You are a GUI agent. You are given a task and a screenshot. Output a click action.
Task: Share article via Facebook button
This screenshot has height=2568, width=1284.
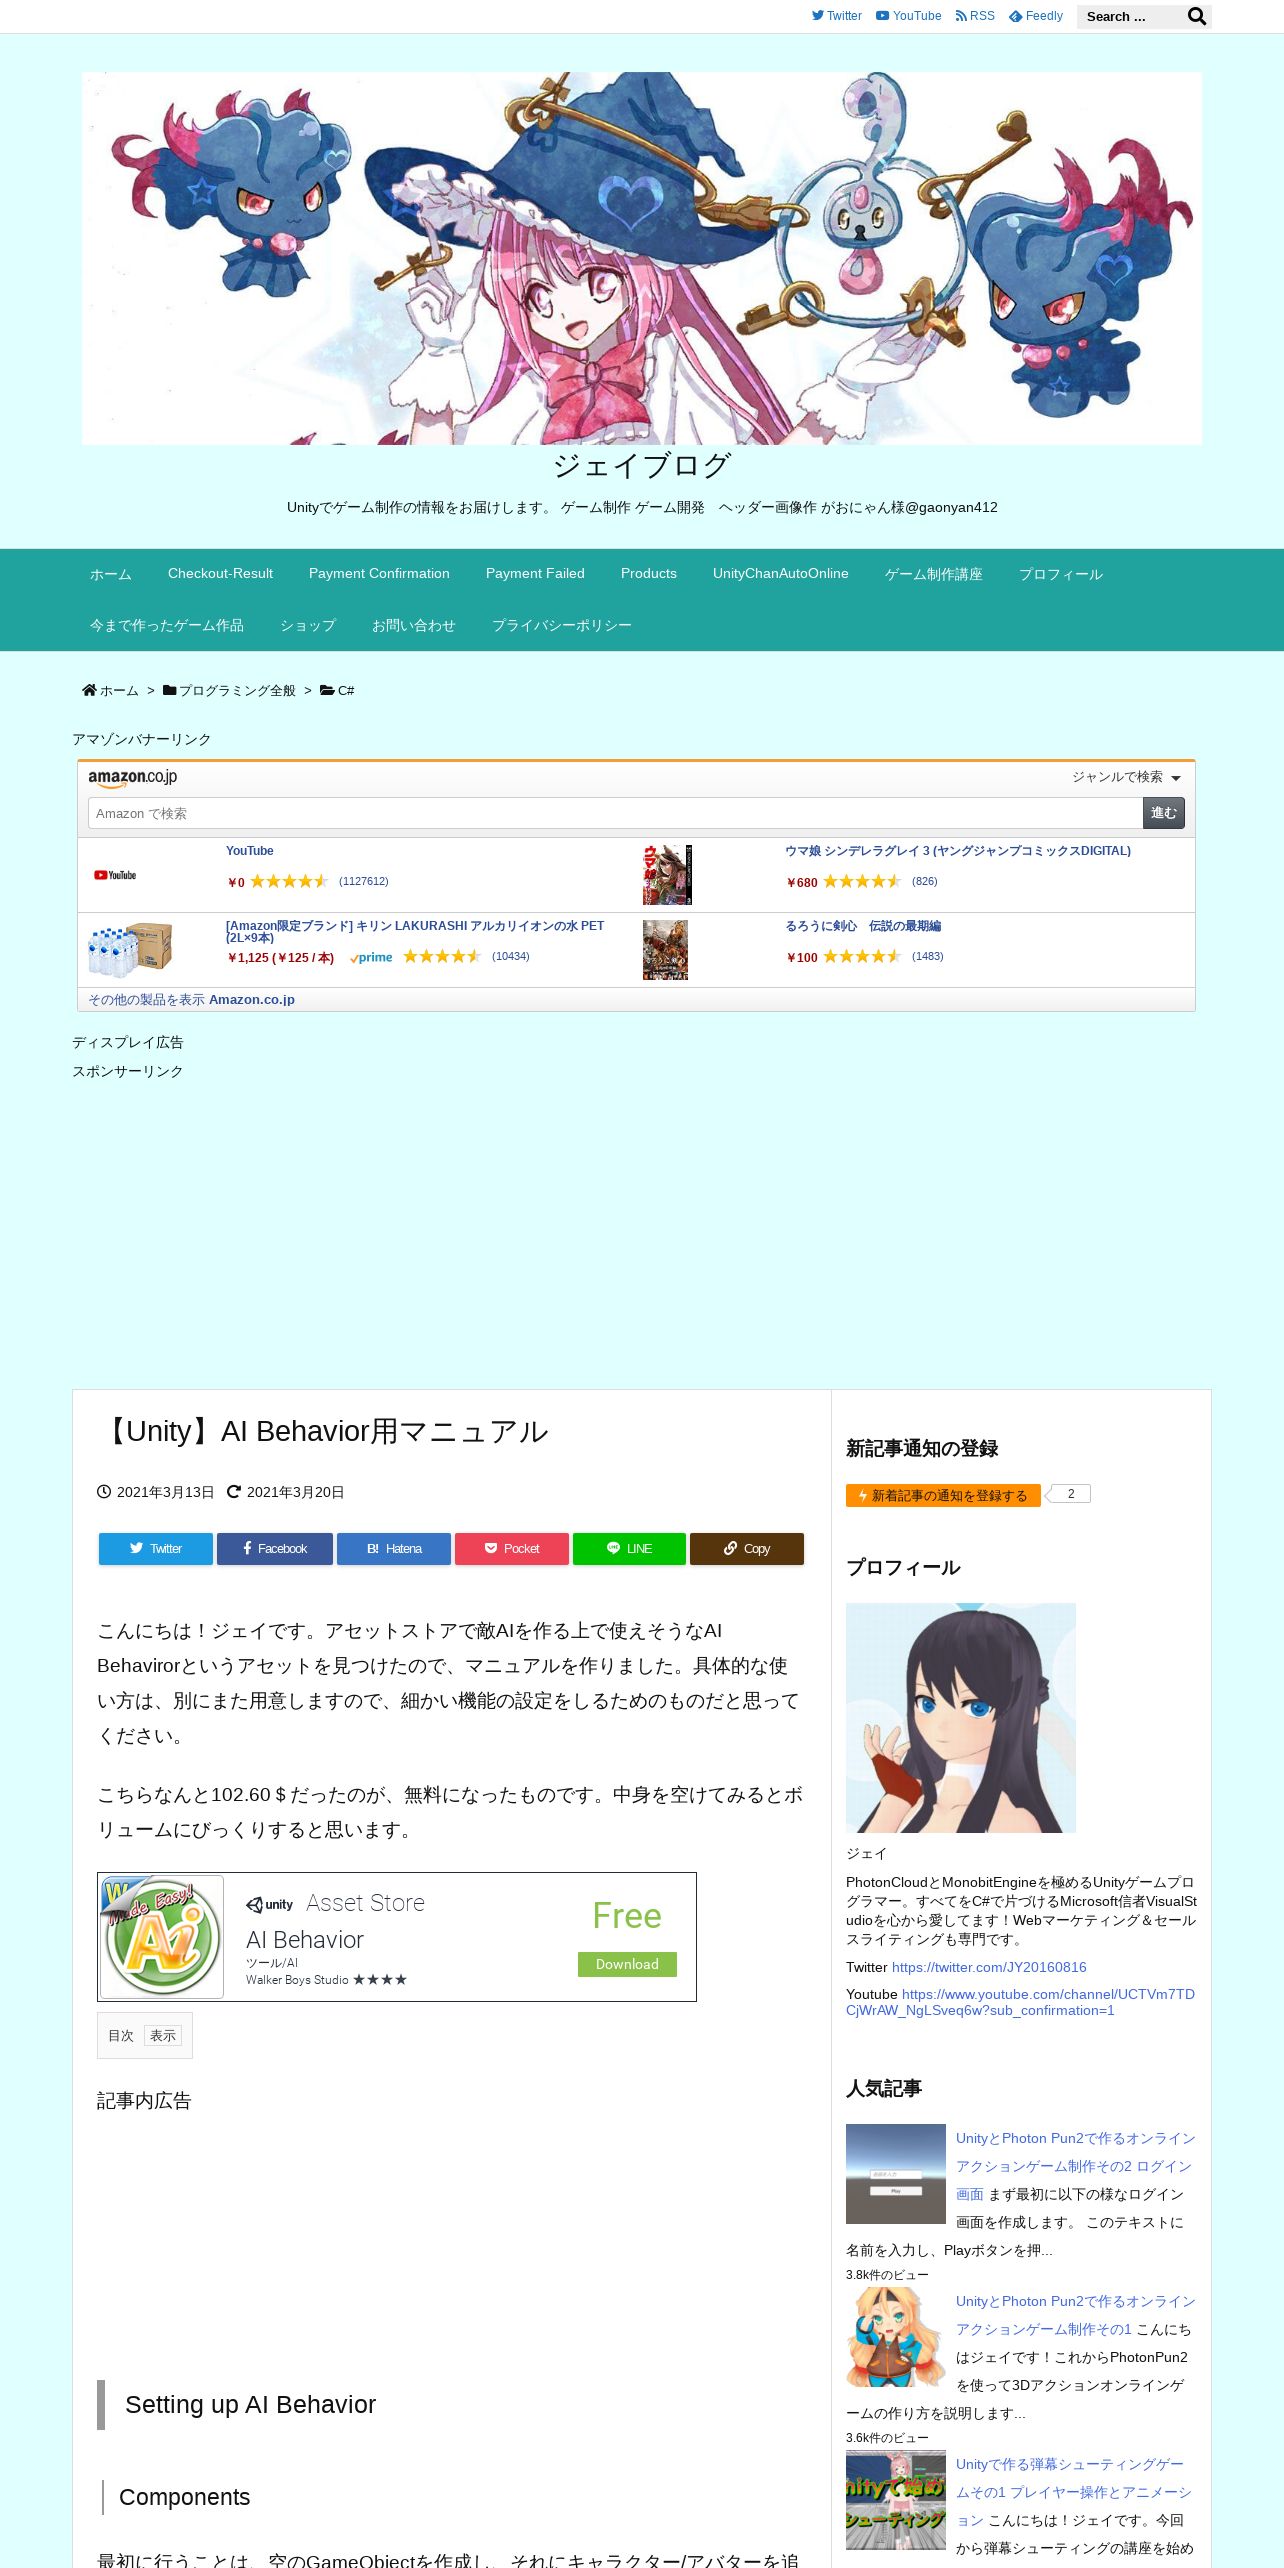[275, 1549]
